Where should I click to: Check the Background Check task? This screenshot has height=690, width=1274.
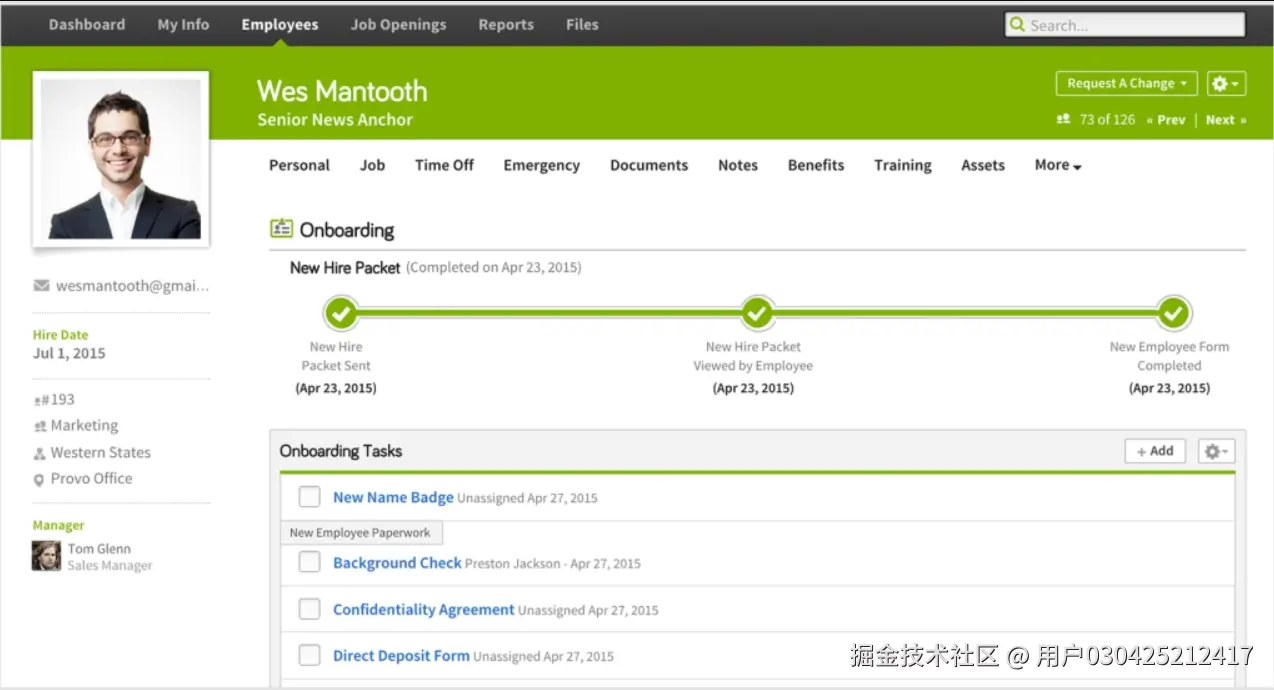pyautogui.click(x=310, y=563)
